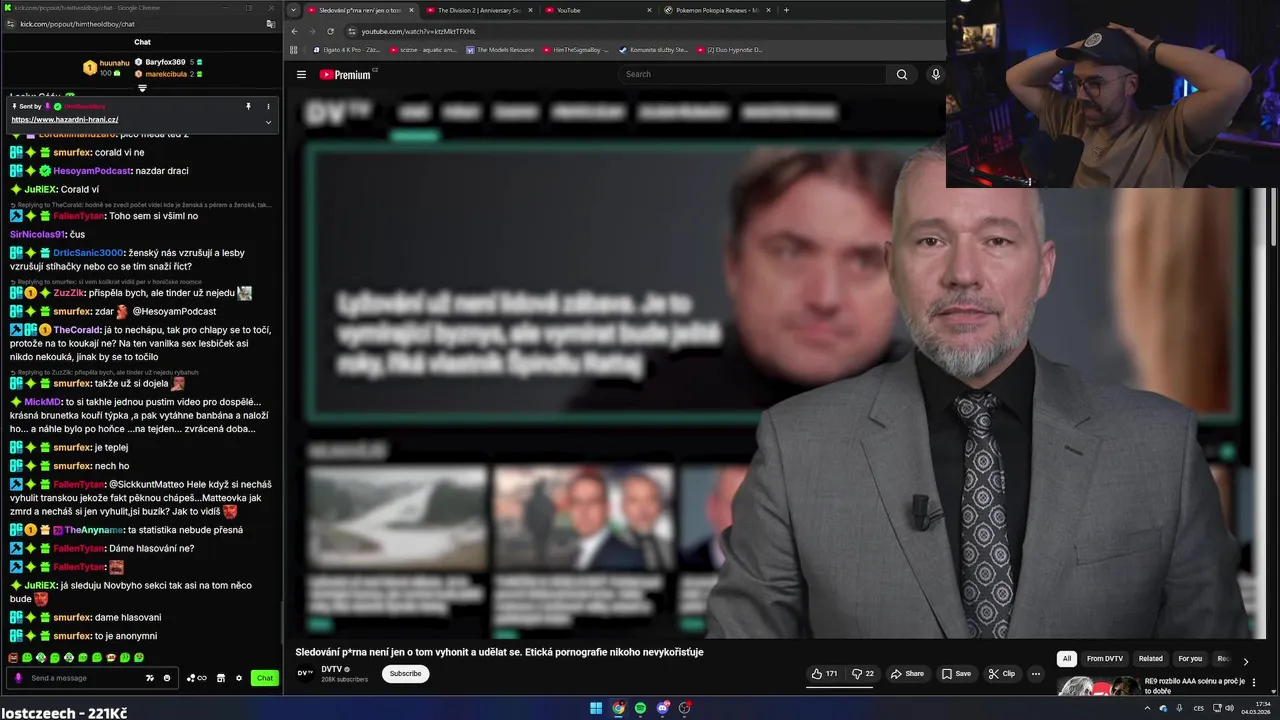This screenshot has width=1280, height=720.
Task: Open the Windows Start menu
Action: tap(596, 708)
